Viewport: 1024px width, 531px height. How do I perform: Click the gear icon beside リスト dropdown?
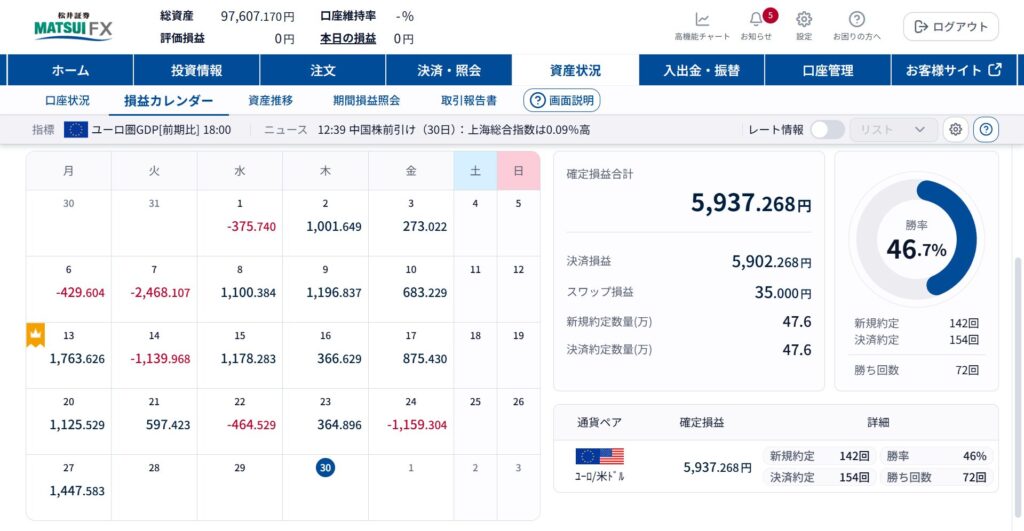point(955,129)
